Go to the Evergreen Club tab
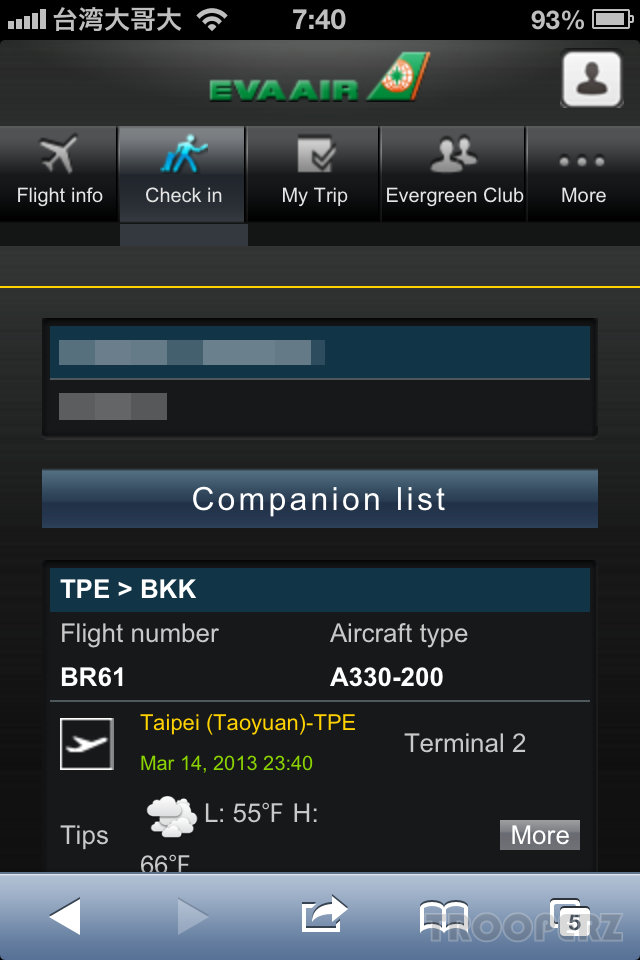The image size is (640, 960). click(x=454, y=173)
